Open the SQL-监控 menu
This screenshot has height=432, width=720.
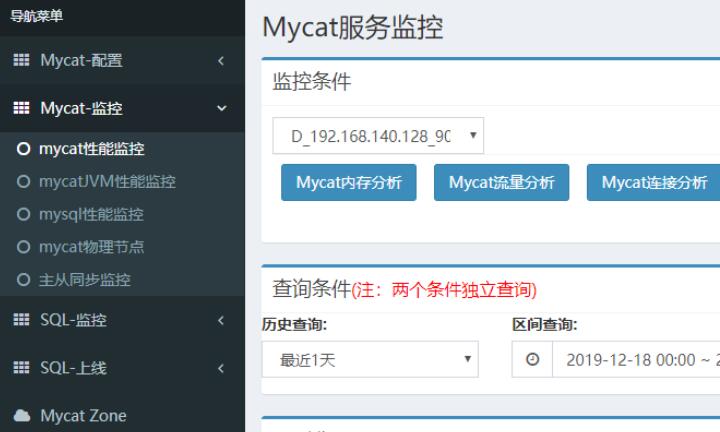click(73, 320)
